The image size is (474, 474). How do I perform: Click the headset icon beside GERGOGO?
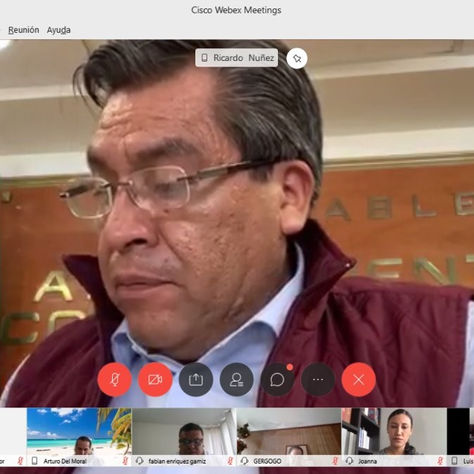point(244,461)
